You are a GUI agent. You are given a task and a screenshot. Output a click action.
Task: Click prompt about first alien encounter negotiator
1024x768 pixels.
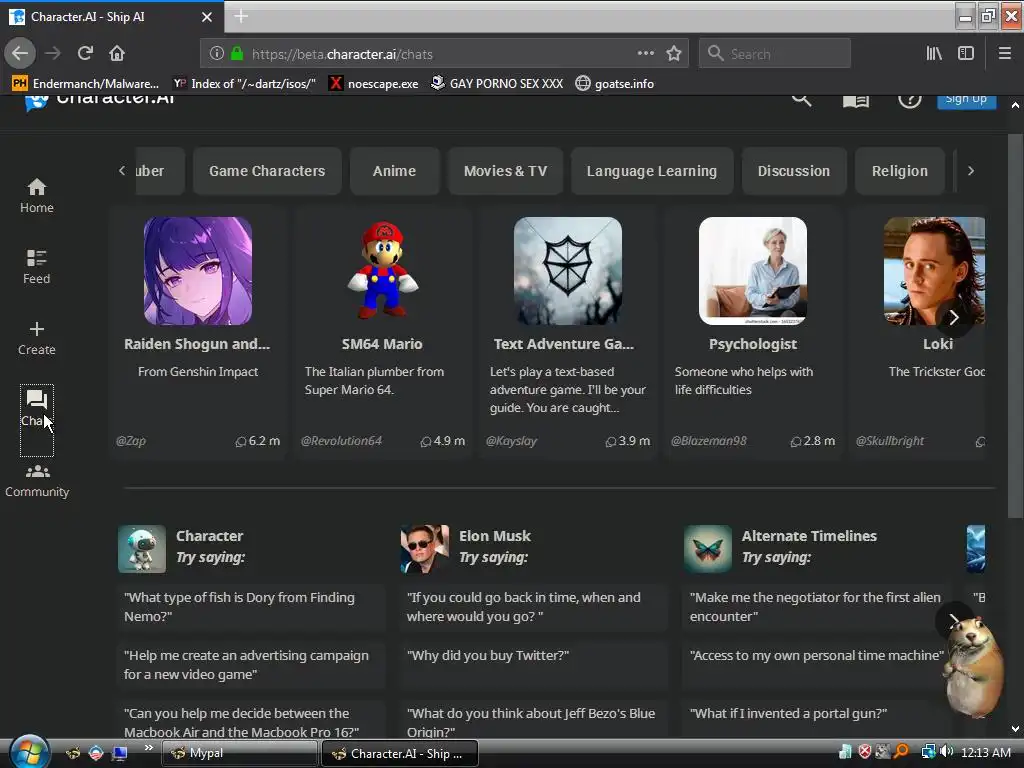pyautogui.click(x=816, y=607)
